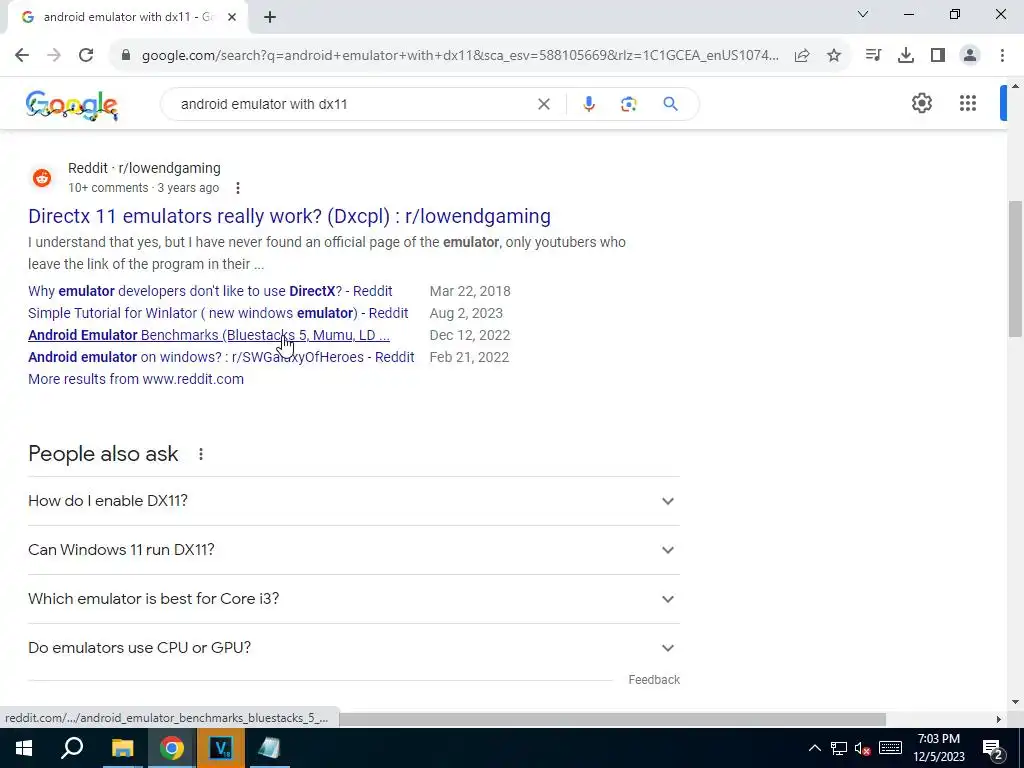Expand 'Which emulator is best for Core i3?'

coord(354,599)
